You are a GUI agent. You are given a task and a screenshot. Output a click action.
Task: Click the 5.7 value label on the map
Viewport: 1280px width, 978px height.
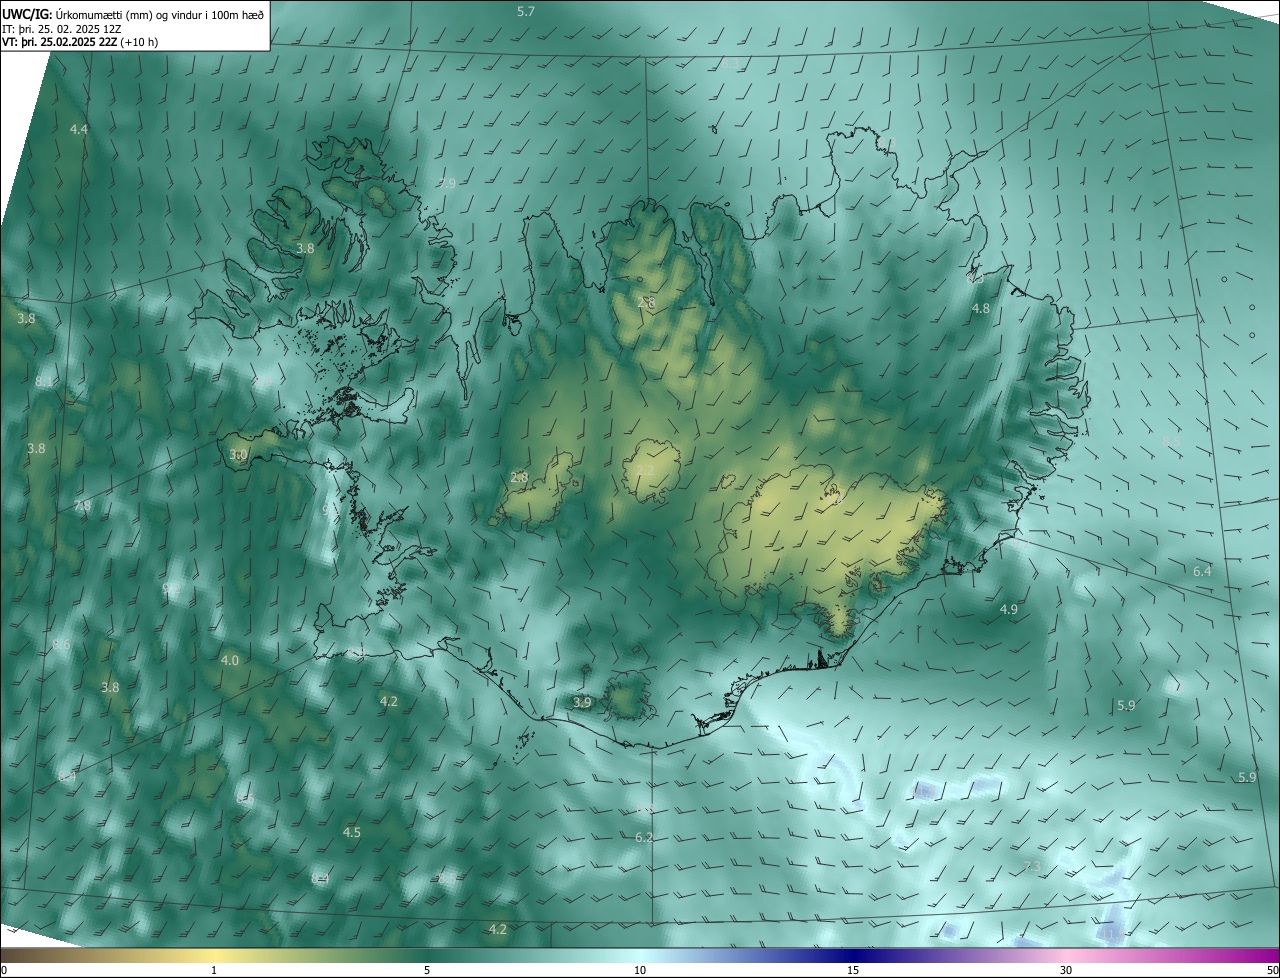pyautogui.click(x=526, y=11)
